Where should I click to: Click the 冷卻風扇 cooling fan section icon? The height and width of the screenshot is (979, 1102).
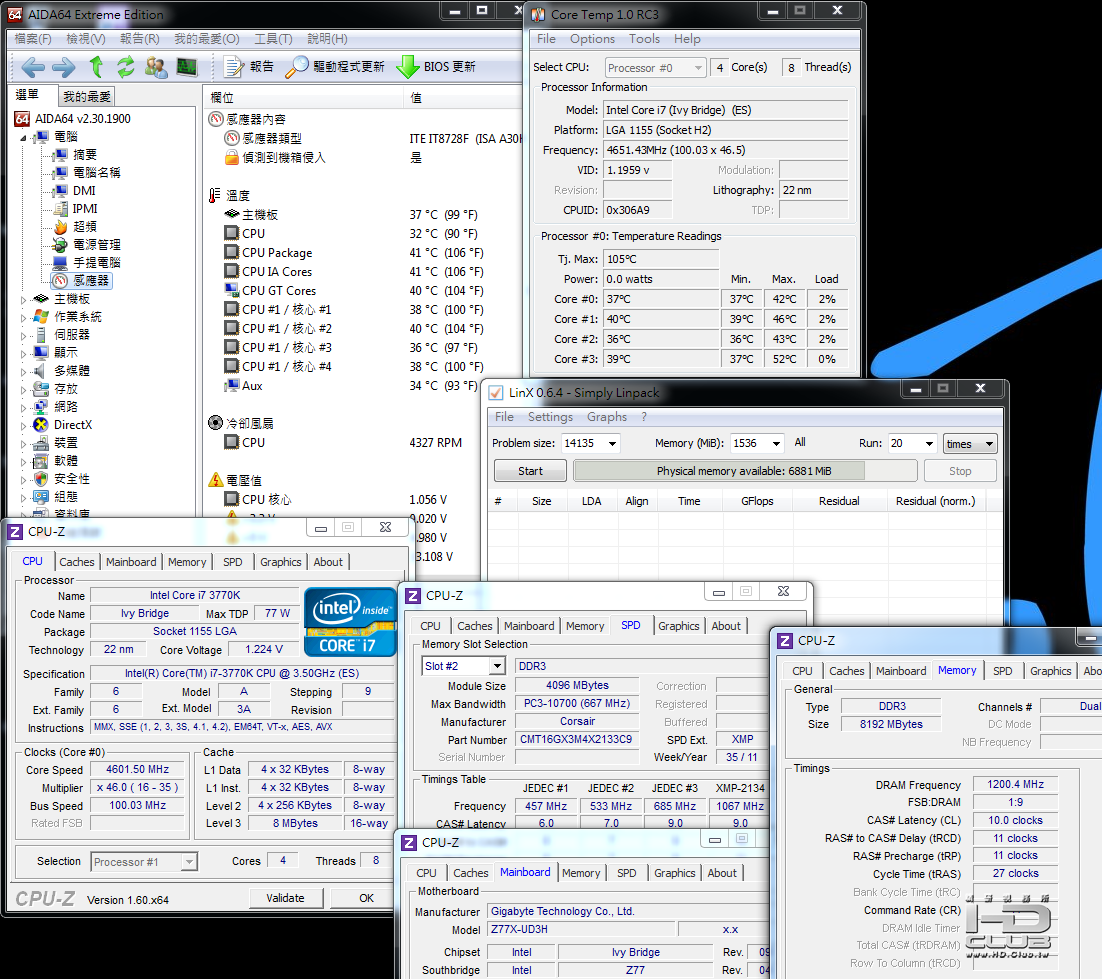[x=216, y=423]
